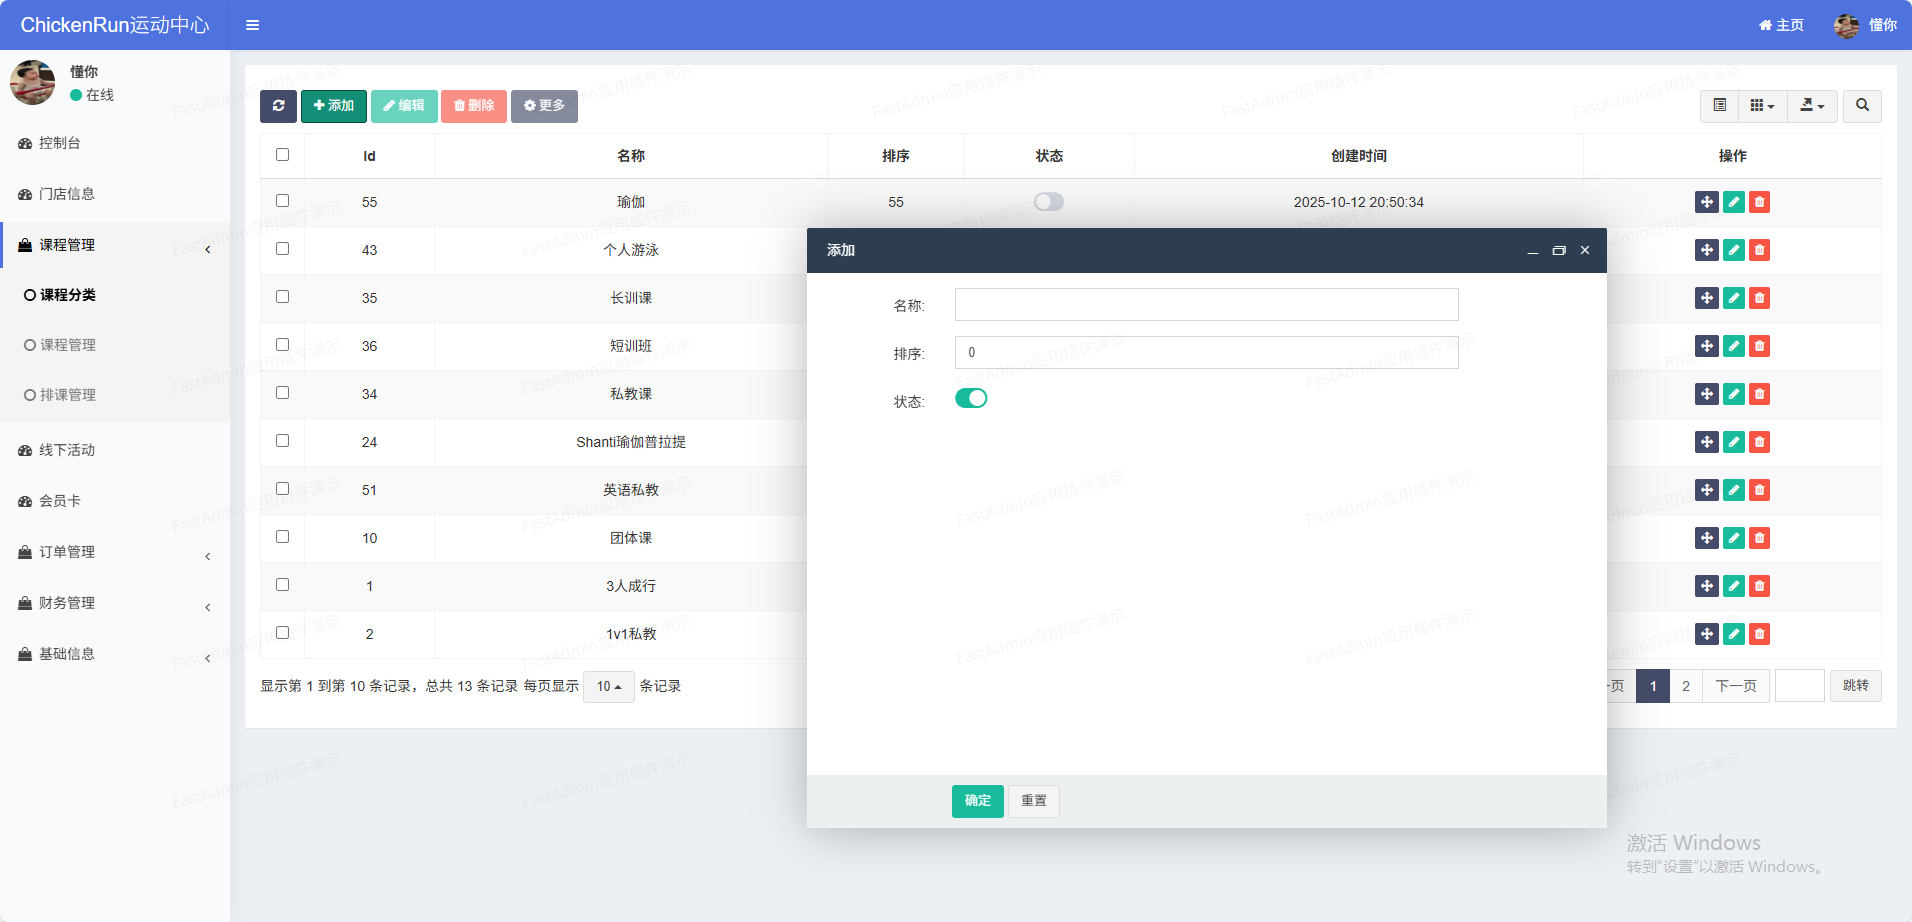Viewport: 1912px width, 922px height.
Task: Click the green edit icon for 瑜伽 row
Action: pos(1734,202)
